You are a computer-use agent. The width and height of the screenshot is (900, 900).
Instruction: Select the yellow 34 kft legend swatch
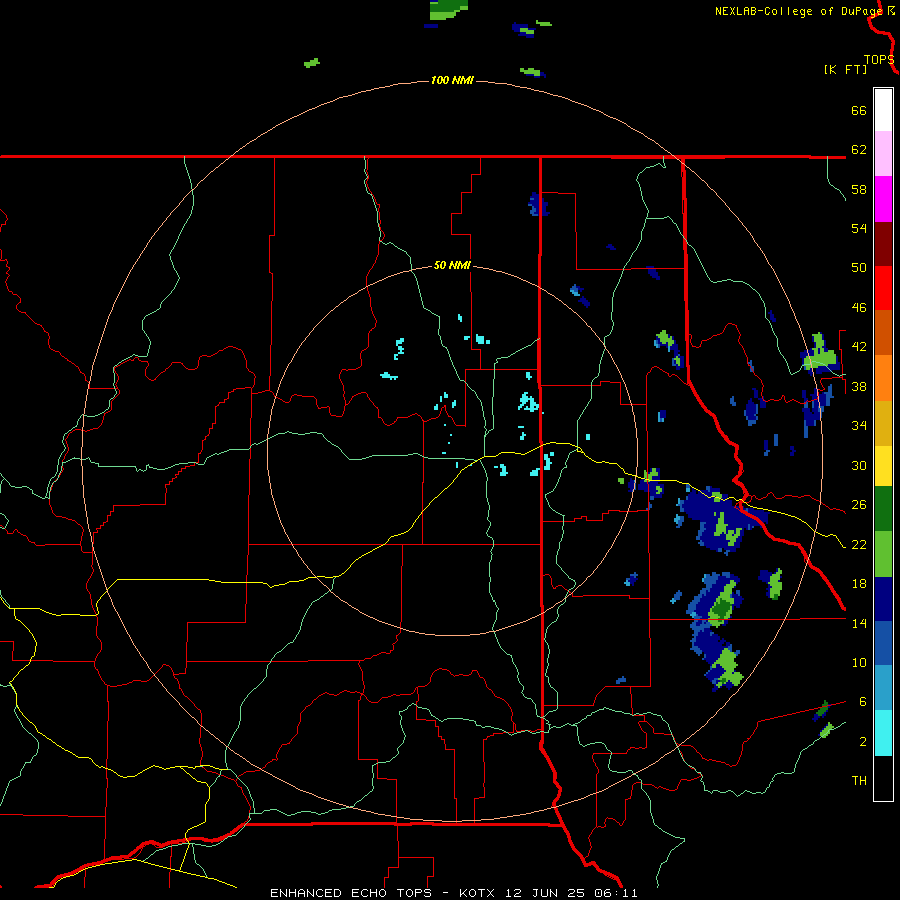click(883, 466)
